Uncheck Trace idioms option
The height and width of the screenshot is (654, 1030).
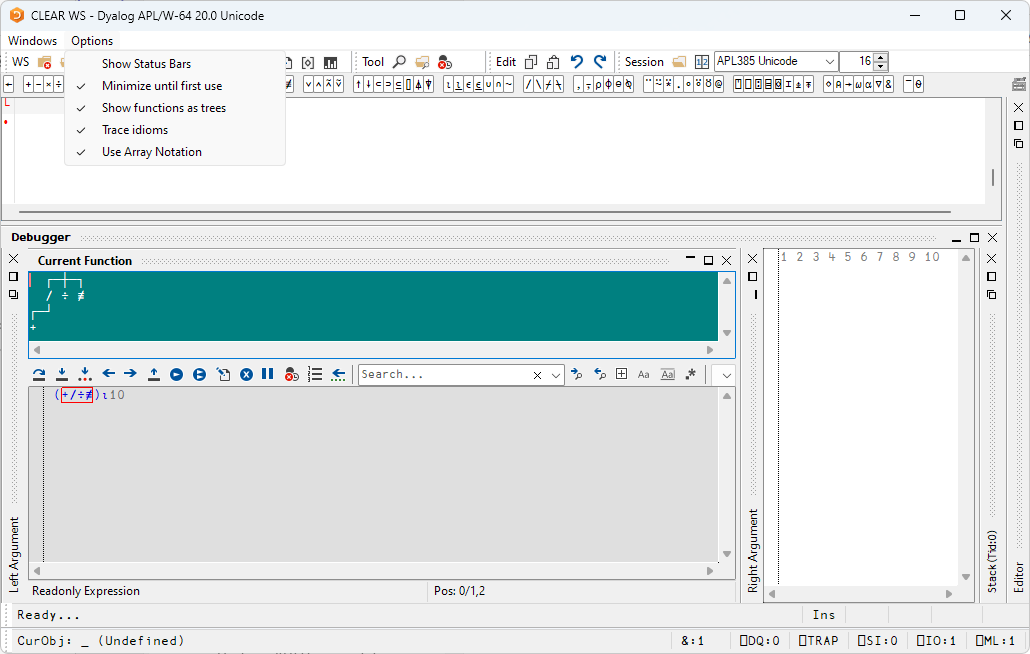(135, 130)
